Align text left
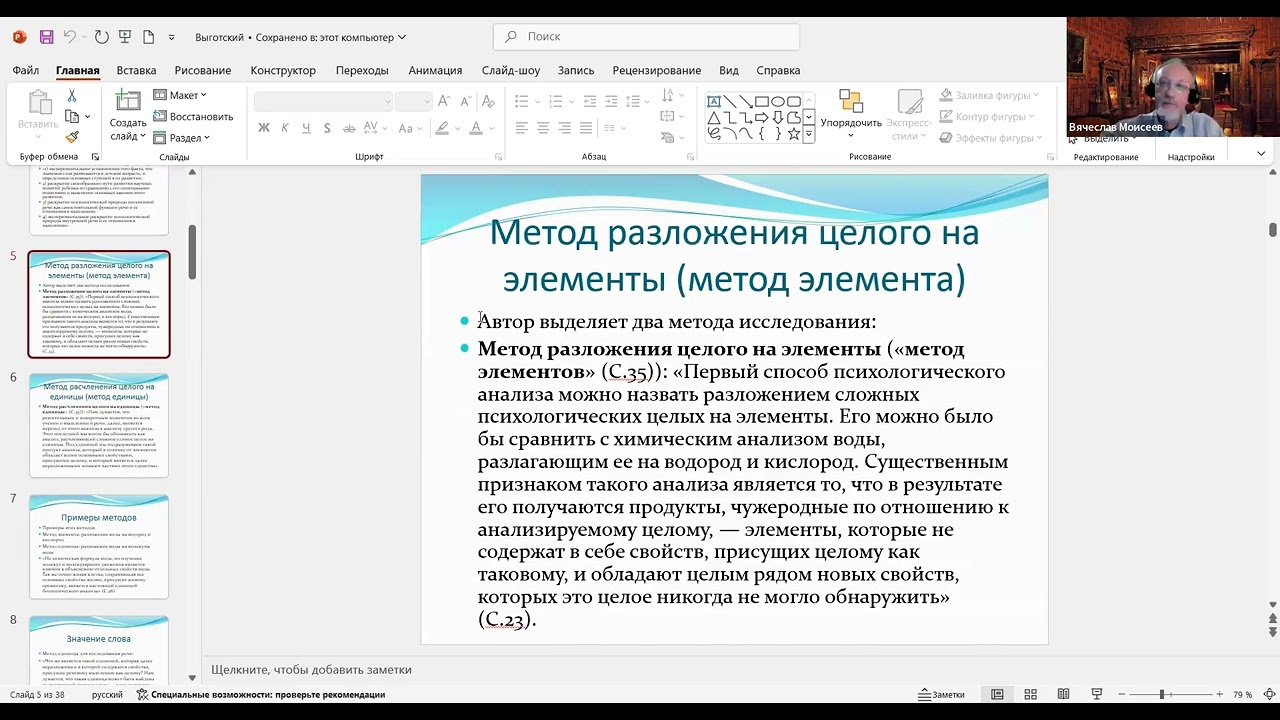The width and height of the screenshot is (1280, 720). click(522, 128)
